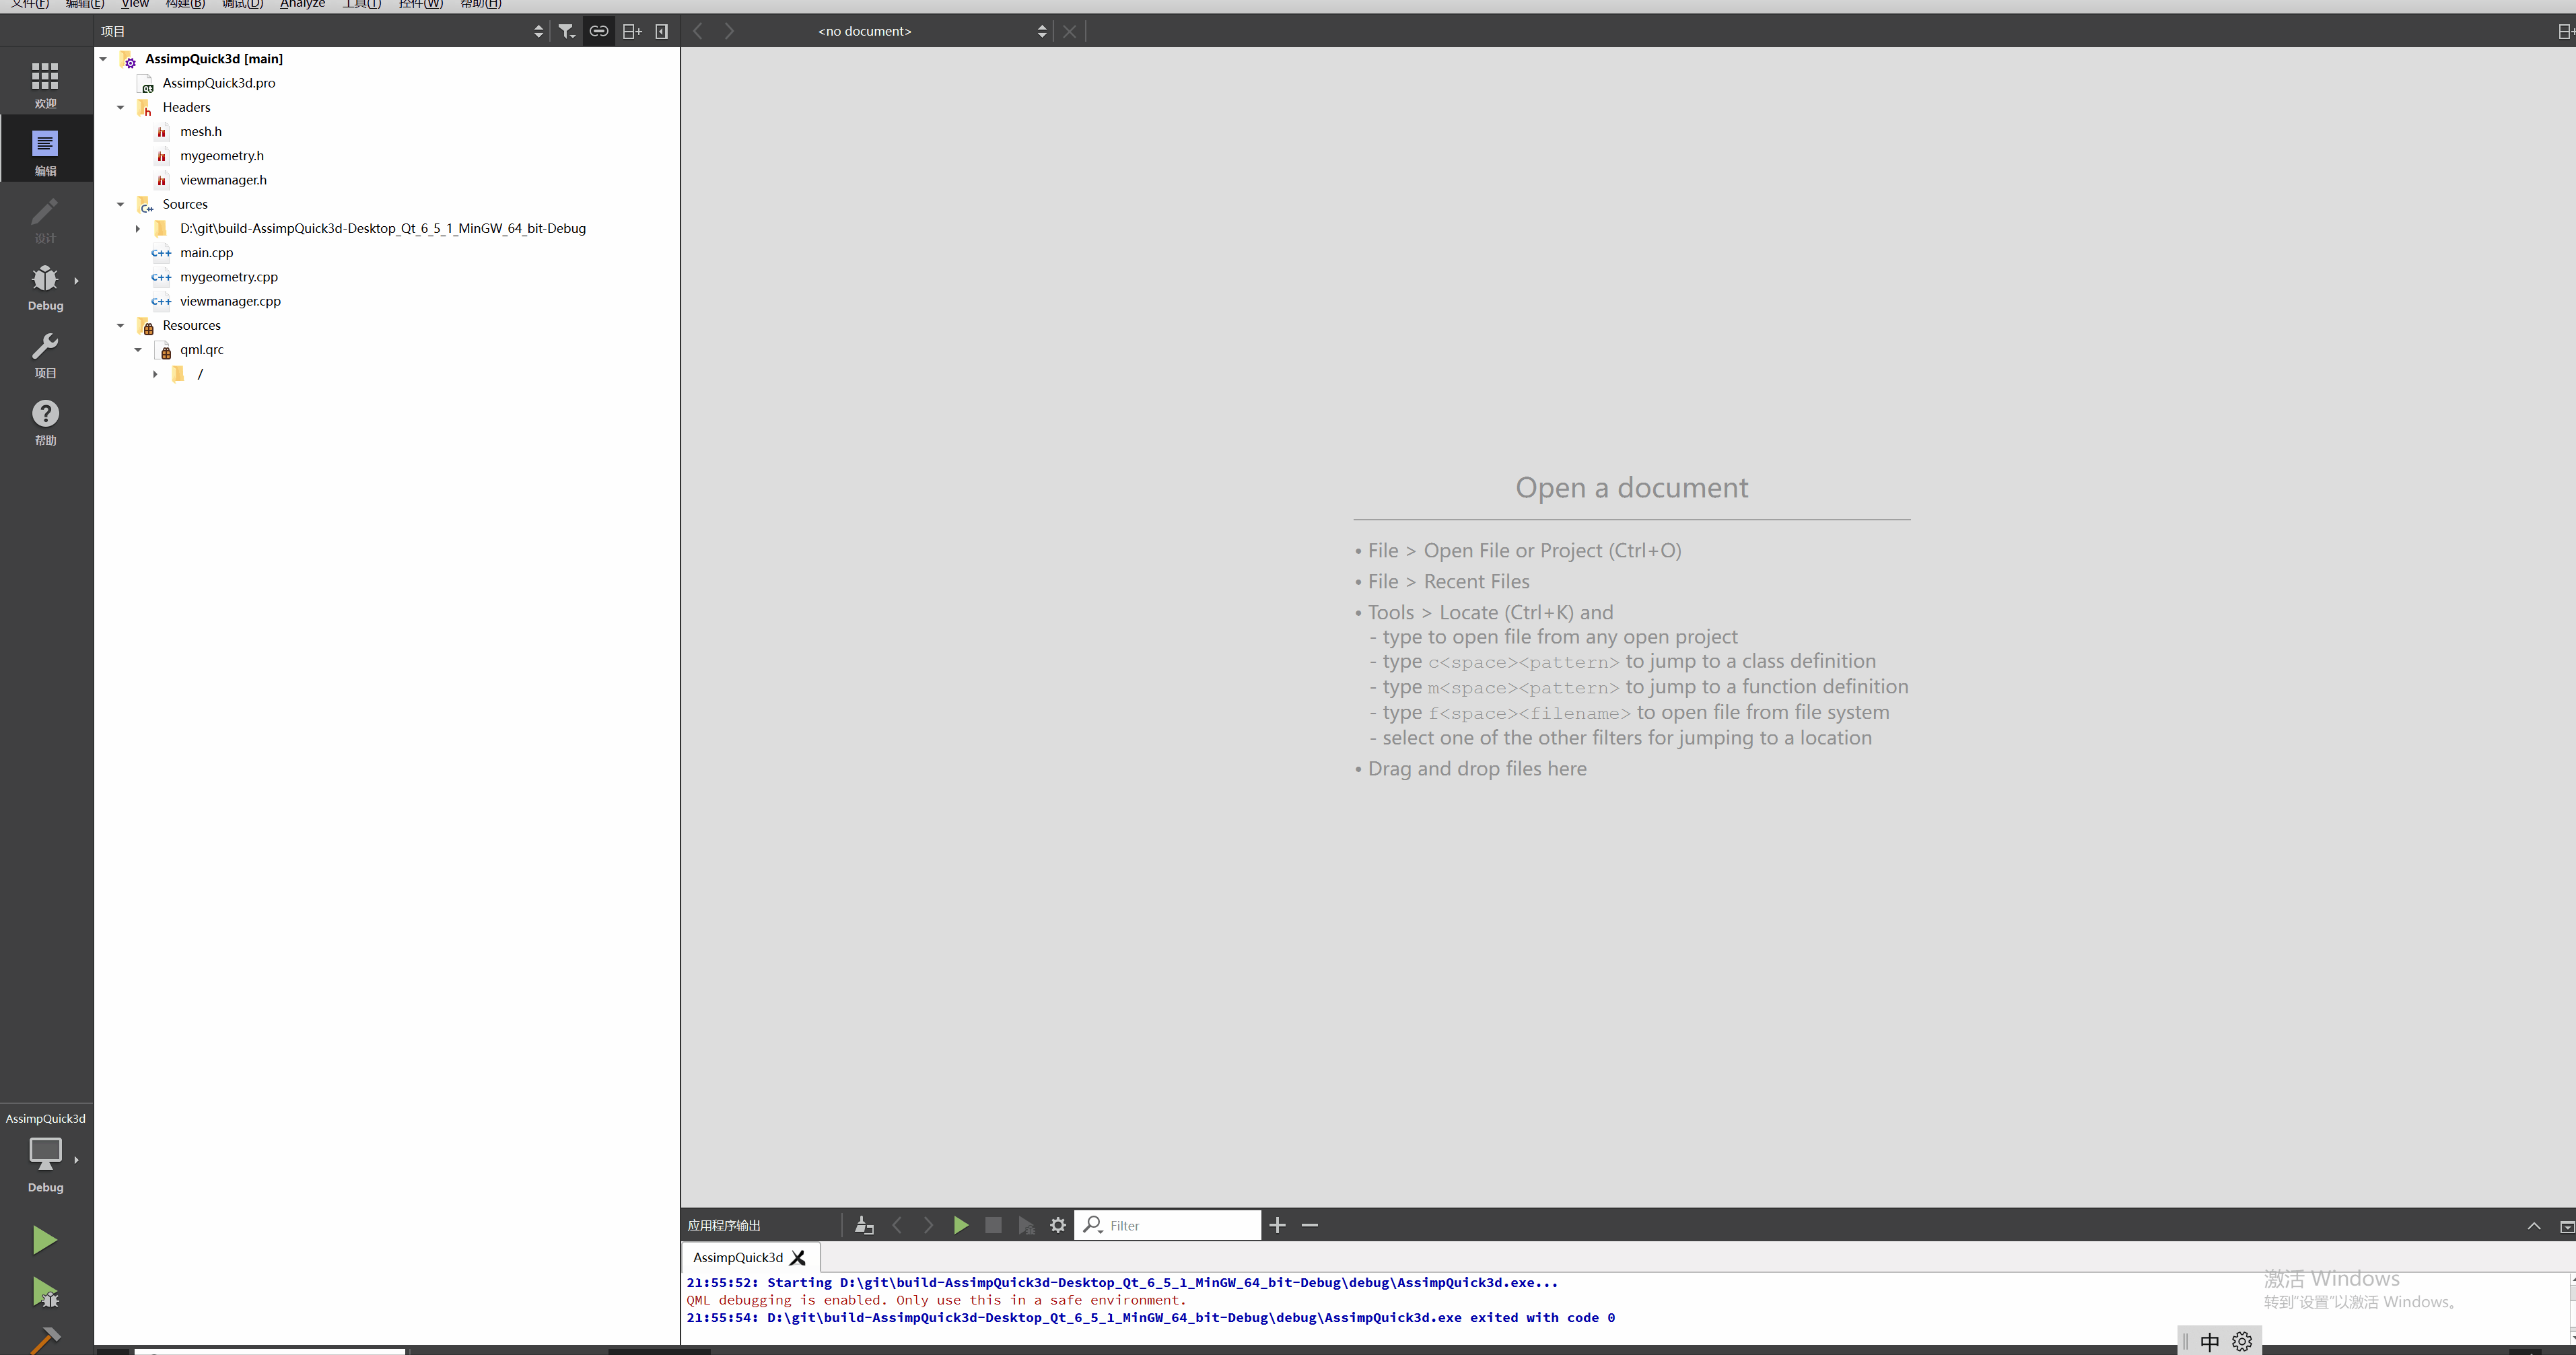Expand the build-AssimpQuick3d Debug folder

tap(137, 229)
